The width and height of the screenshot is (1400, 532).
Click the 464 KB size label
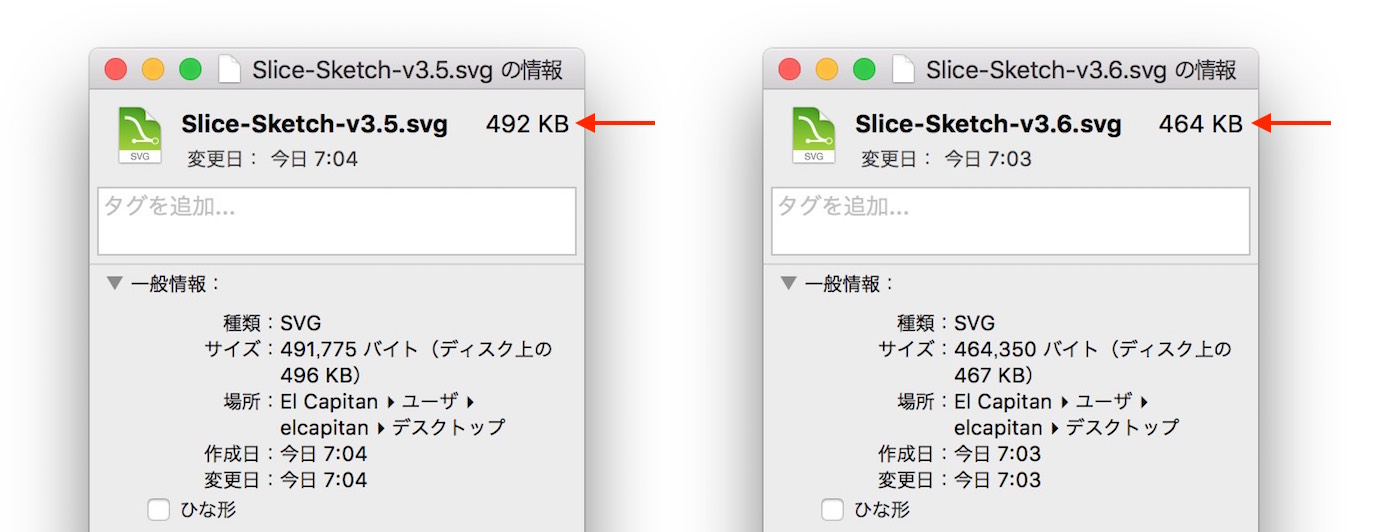pos(1200,125)
